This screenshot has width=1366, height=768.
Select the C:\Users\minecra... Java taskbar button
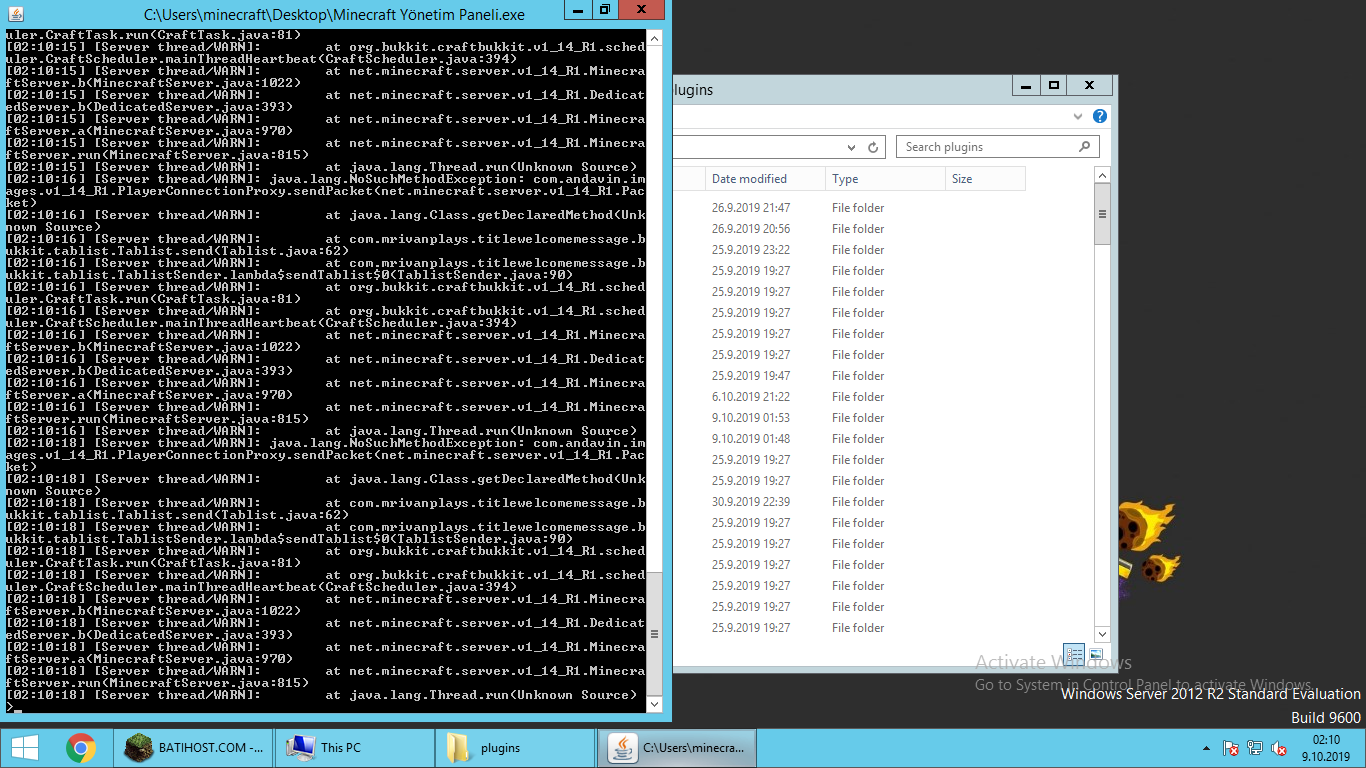(x=677, y=747)
